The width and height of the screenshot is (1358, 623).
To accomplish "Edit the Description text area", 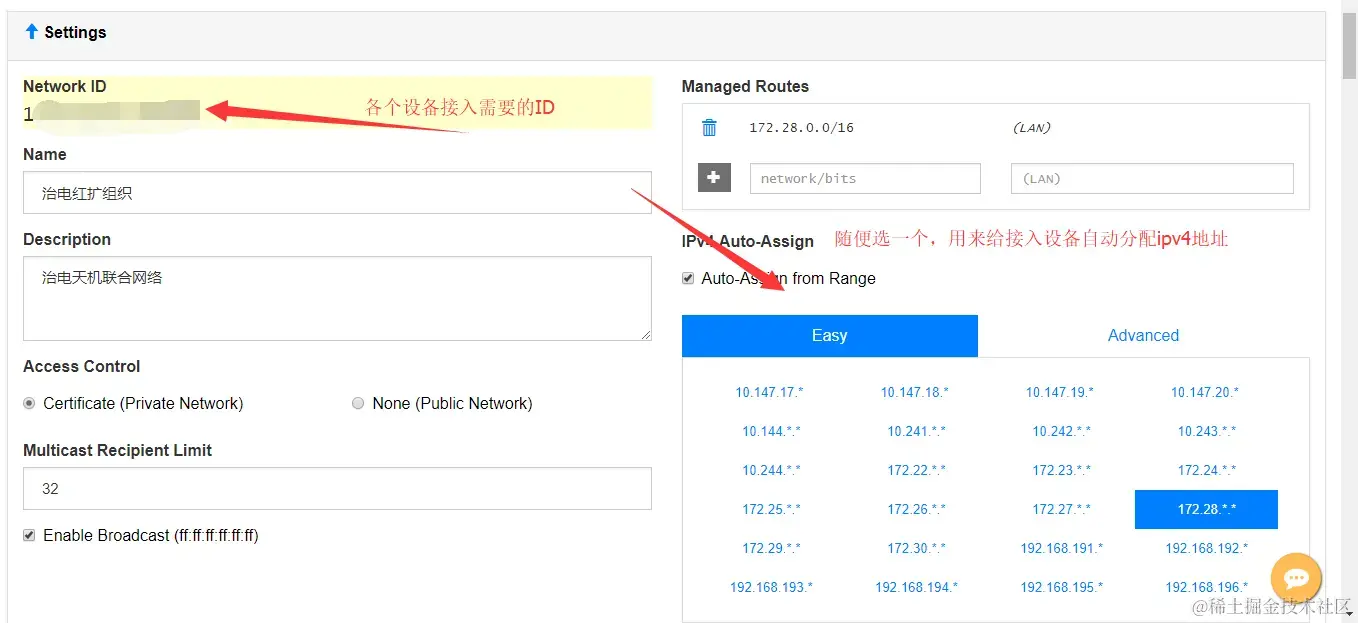I will coord(337,298).
